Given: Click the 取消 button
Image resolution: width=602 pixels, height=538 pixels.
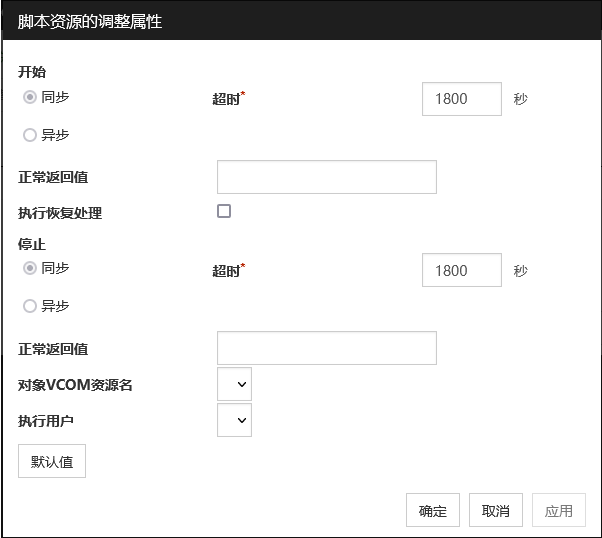Looking at the screenshot, I should (x=495, y=510).
